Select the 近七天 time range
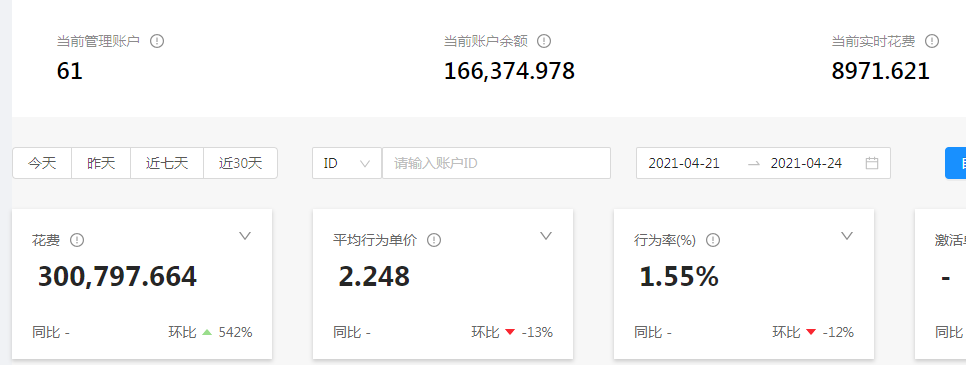The image size is (966, 365). 167,163
